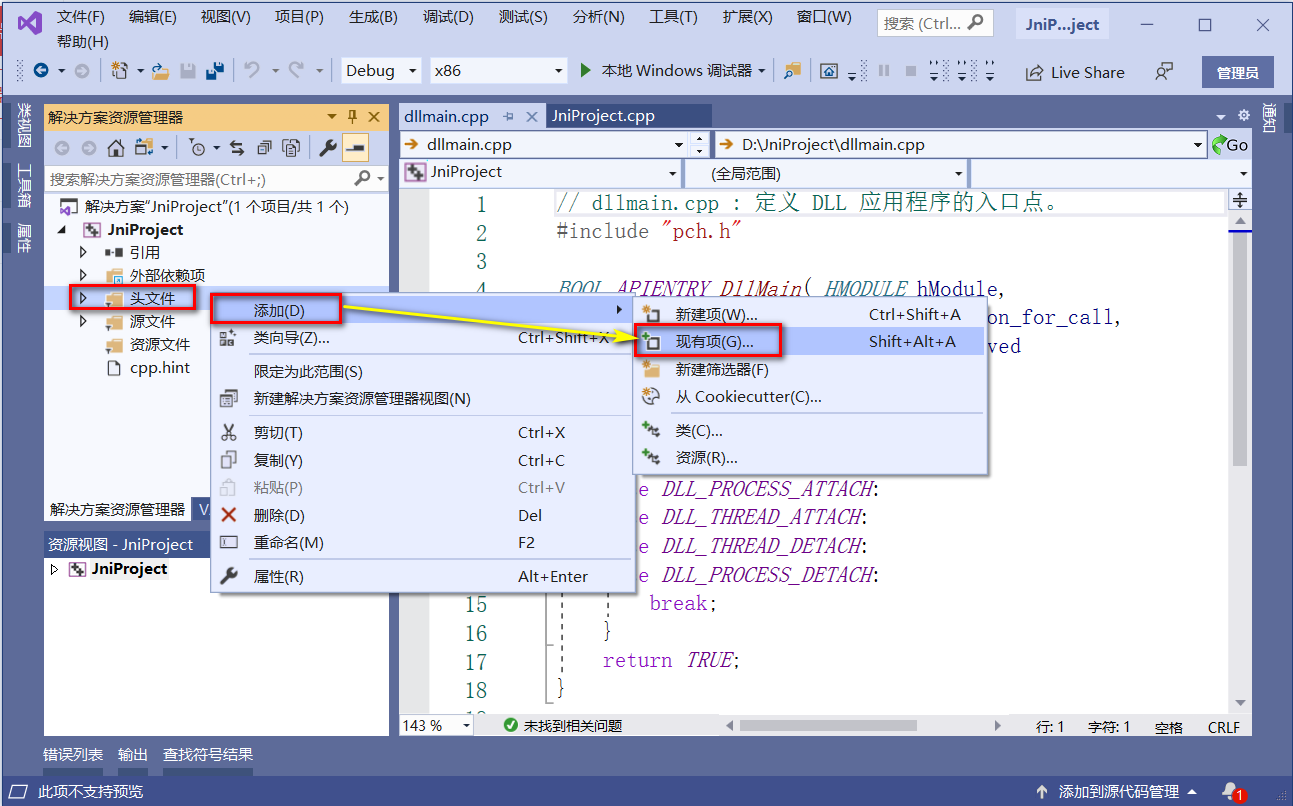Viewport: 1293px width, 806px height.
Task: Open the 查找符号结果 tab at bottom
Action: [208, 755]
